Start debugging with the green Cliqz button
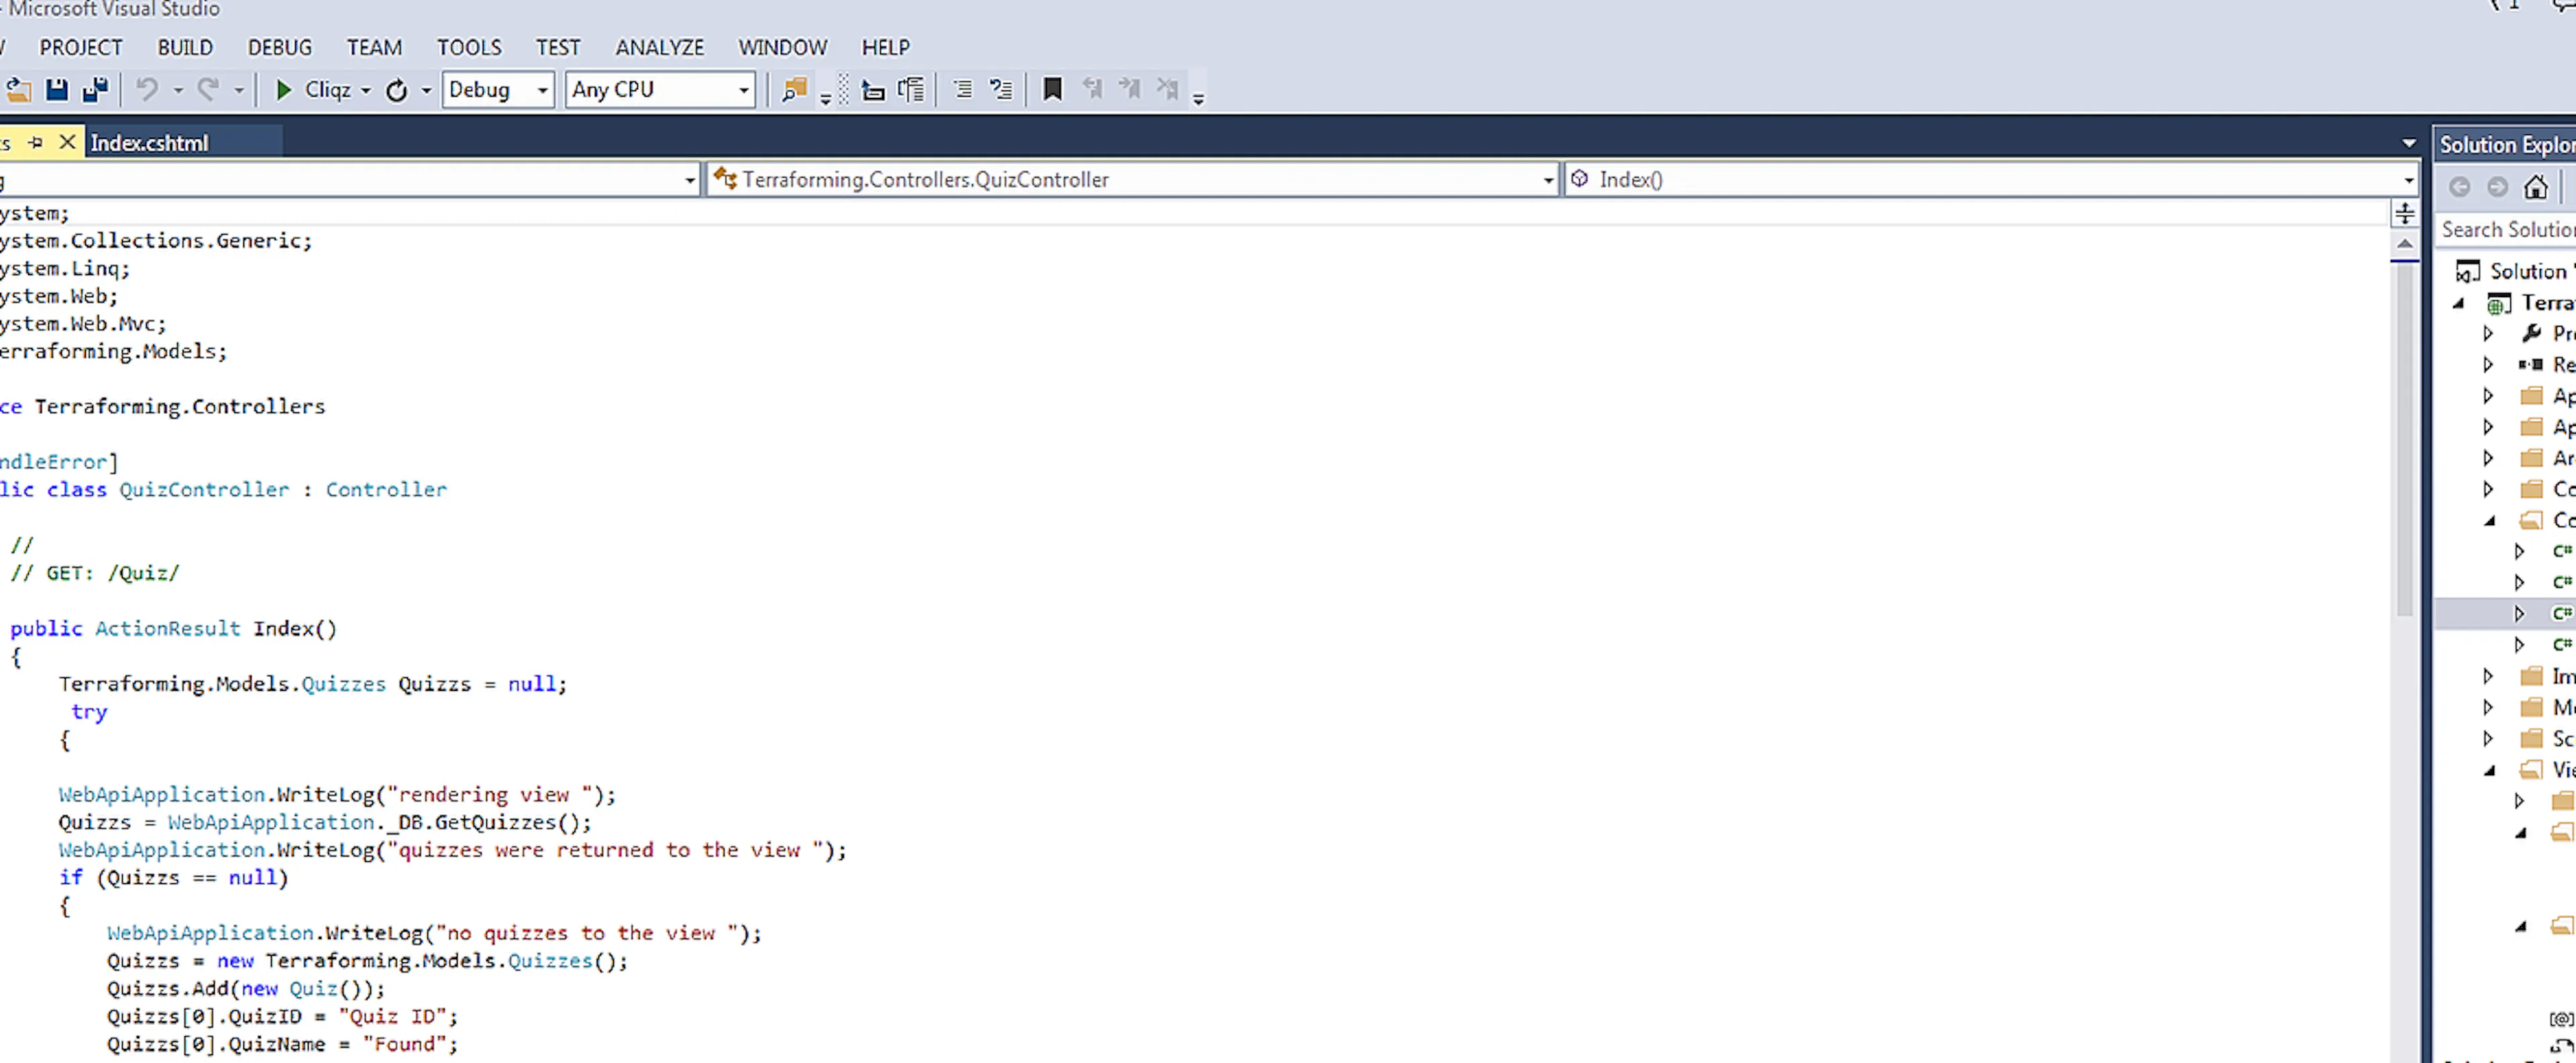 tap(312, 90)
